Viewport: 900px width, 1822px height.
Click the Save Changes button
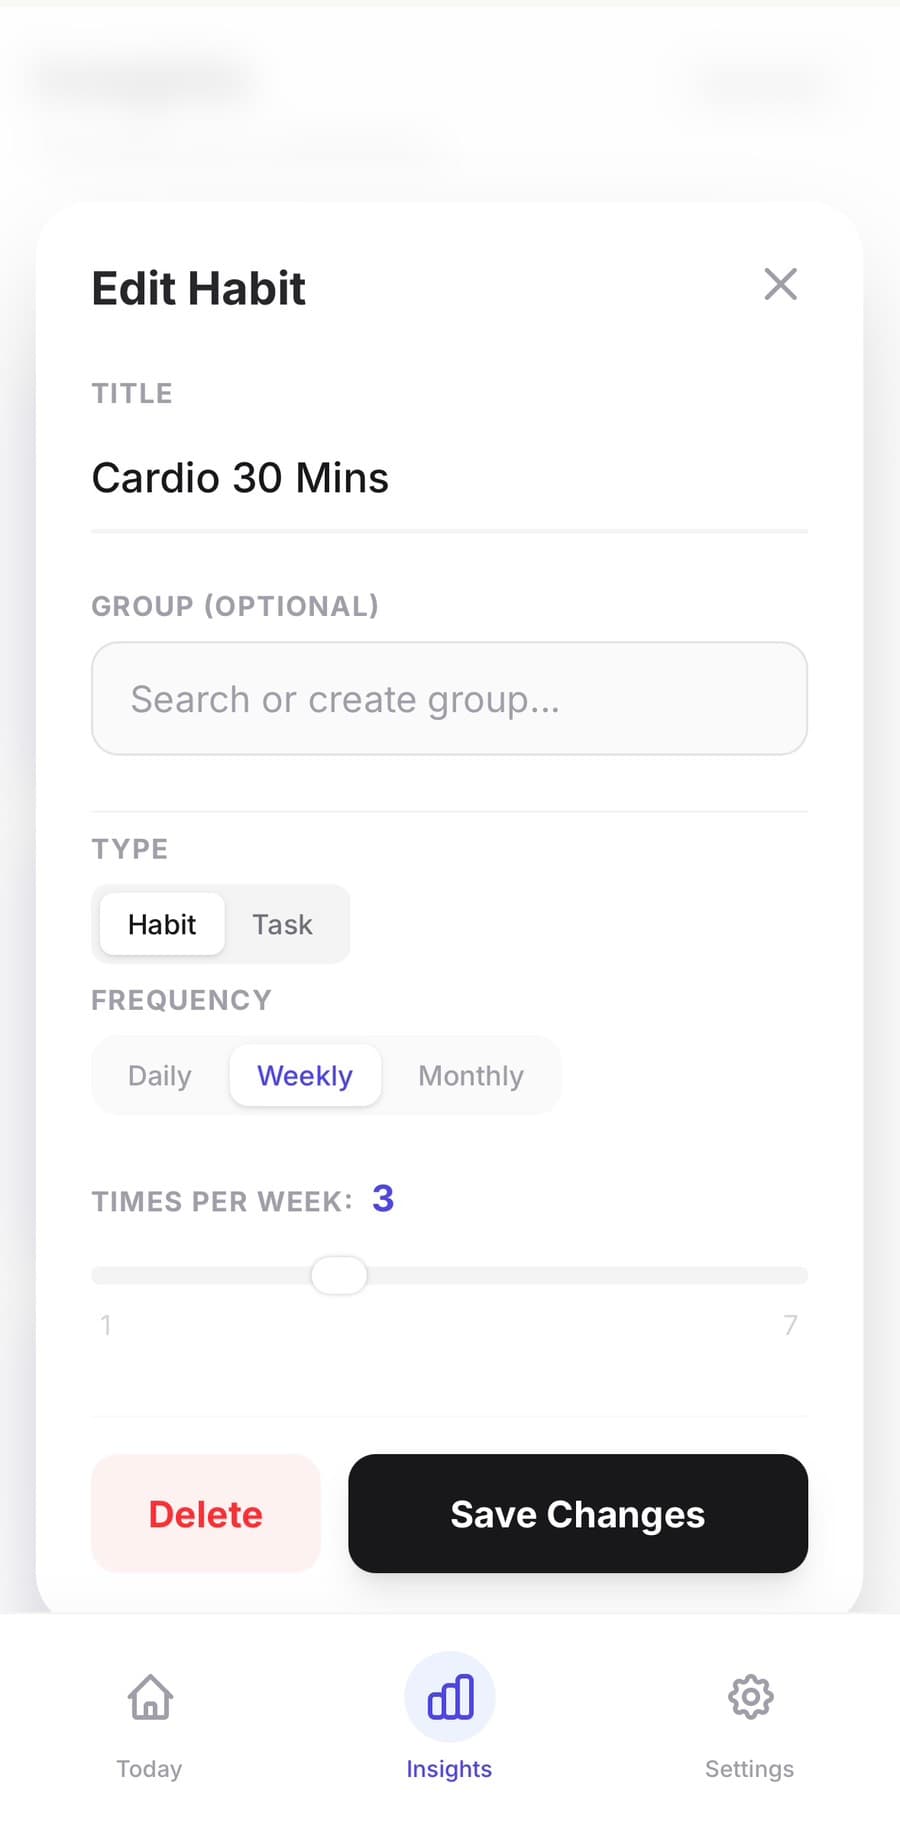pos(578,1514)
